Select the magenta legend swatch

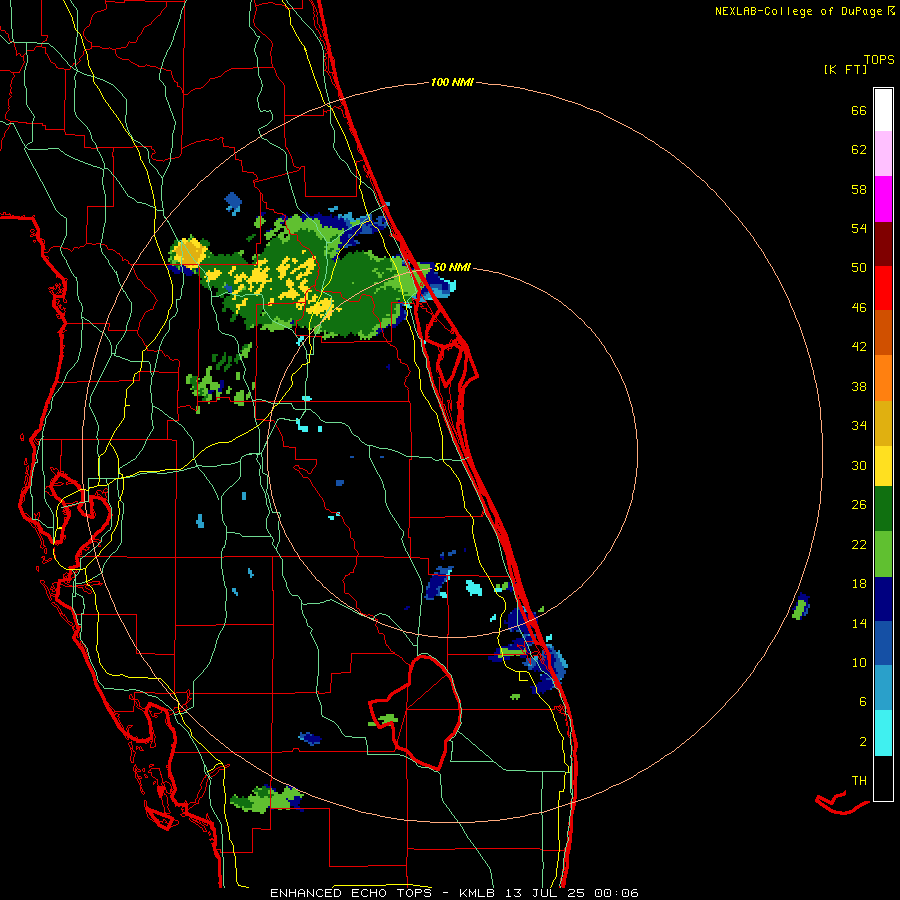883,199
